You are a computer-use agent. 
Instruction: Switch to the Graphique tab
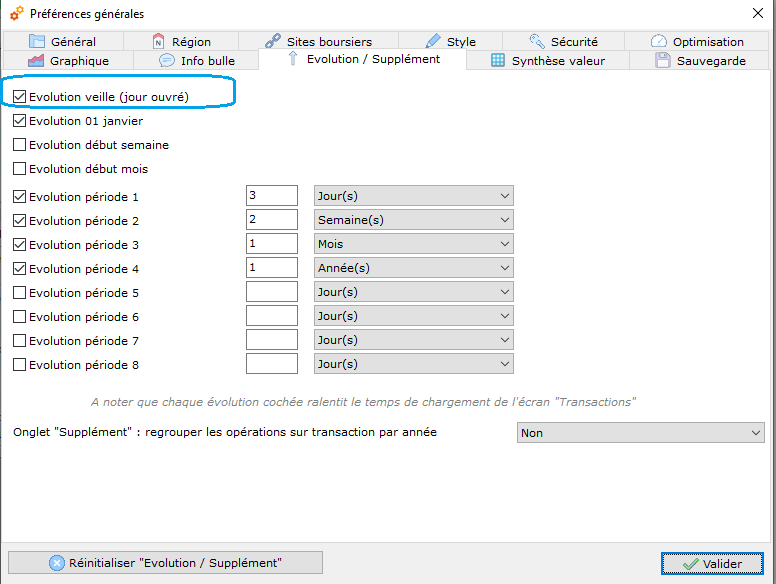click(x=68, y=60)
